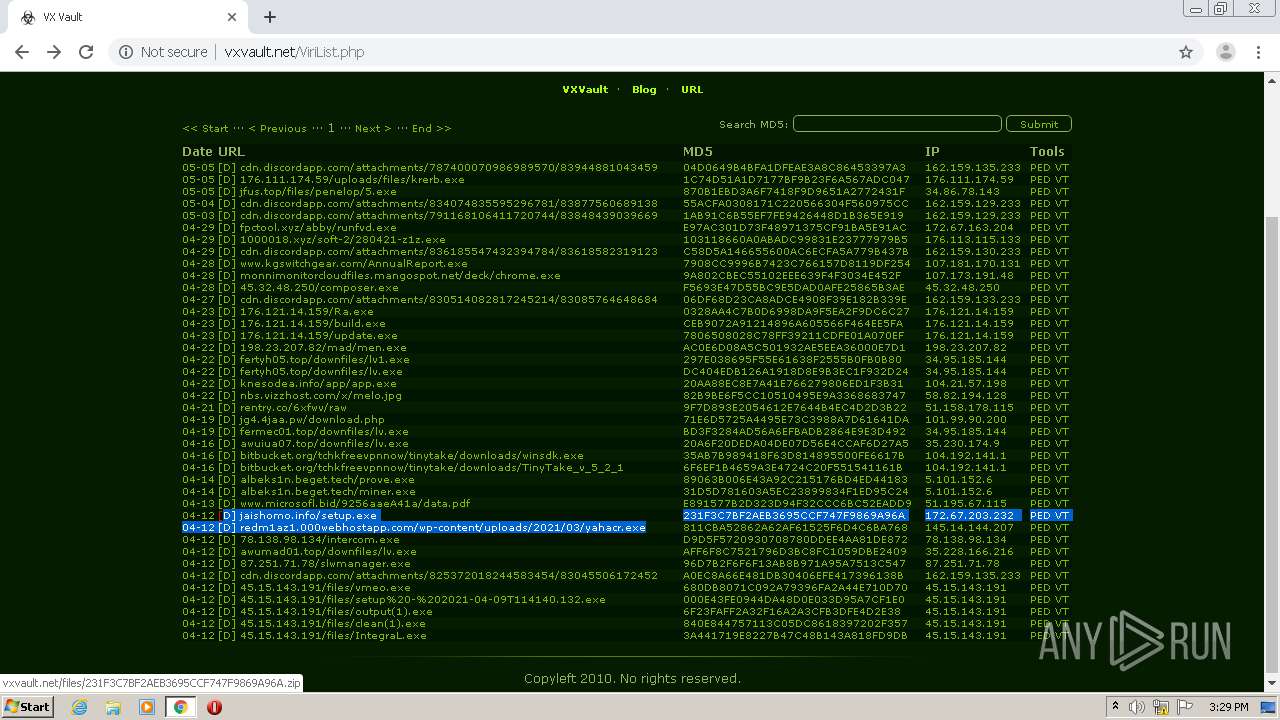Open the volume control in tray
The image size is (1280, 720).
click(x=1138, y=707)
